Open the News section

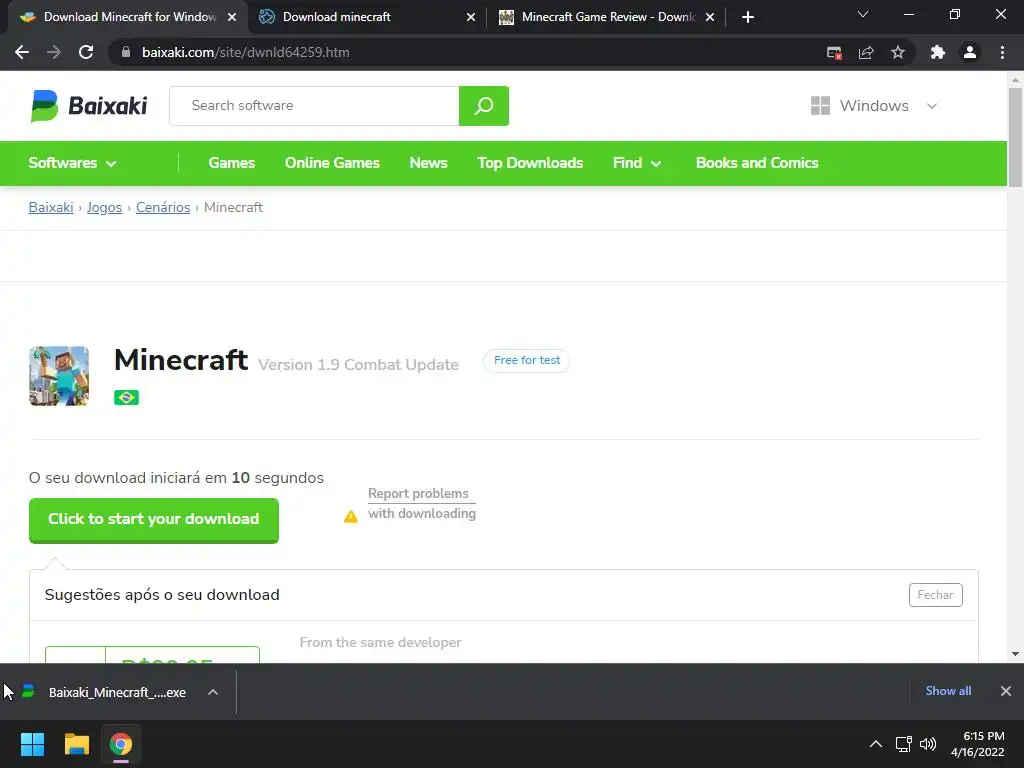coord(428,163)
